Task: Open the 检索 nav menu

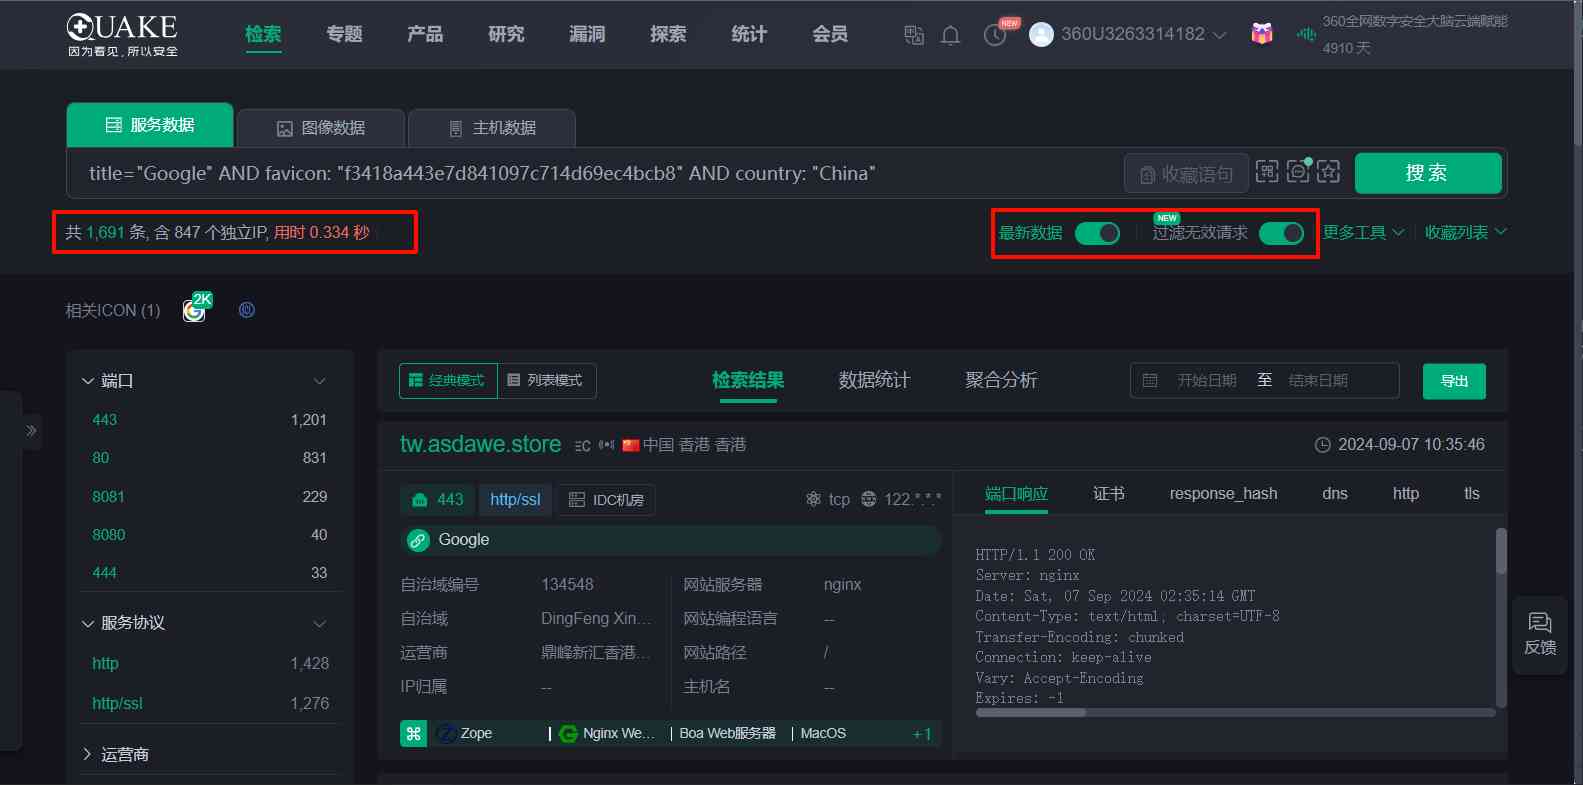Action: point(263,34)
